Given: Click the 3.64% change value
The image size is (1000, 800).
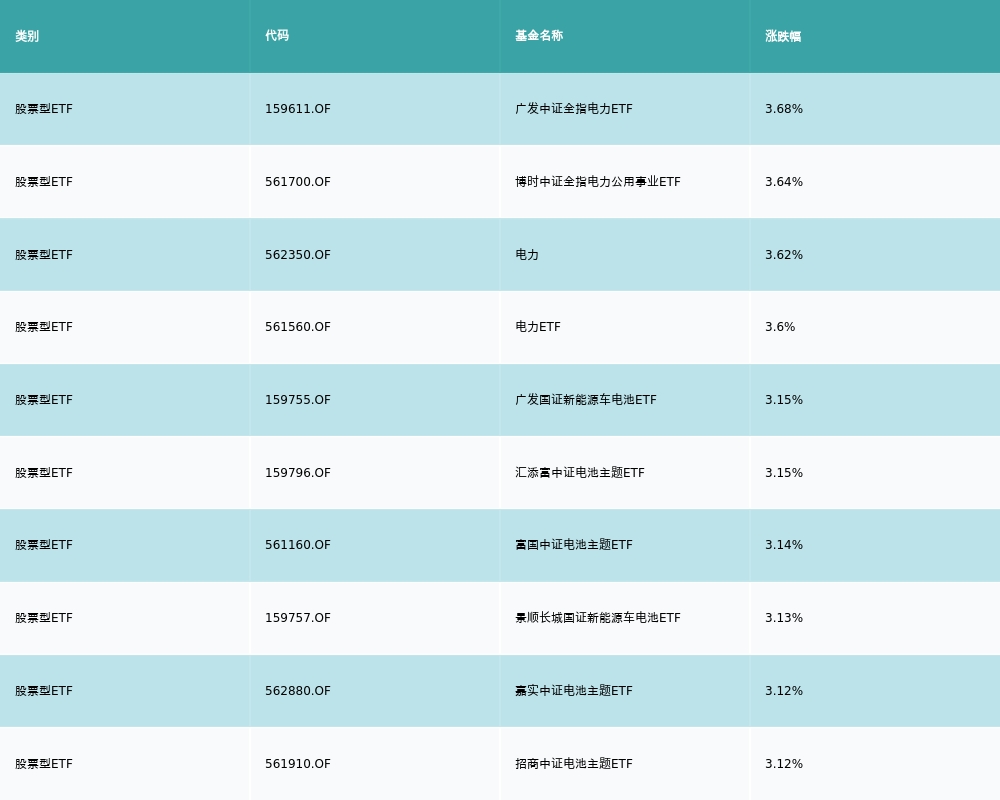Looking at the screenshot, I should (x=784, y=182).
